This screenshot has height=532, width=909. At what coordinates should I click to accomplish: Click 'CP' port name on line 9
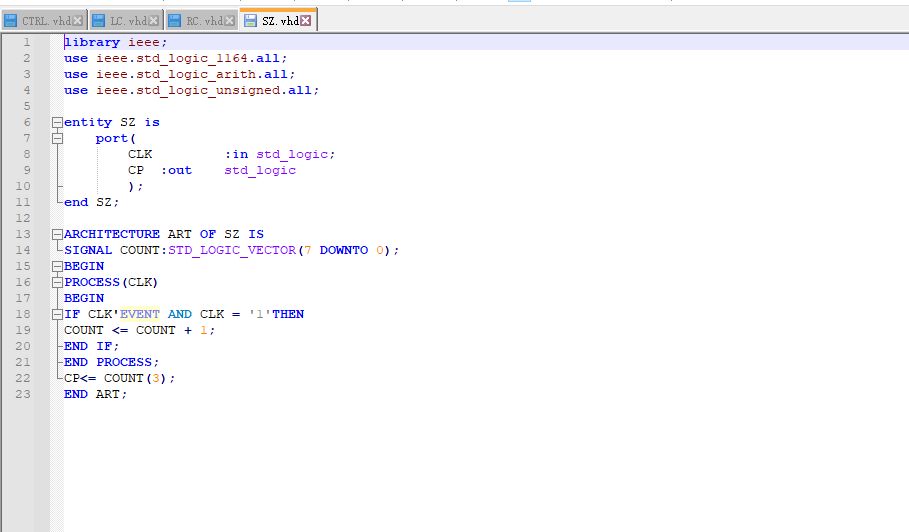[x=136, y=170]
